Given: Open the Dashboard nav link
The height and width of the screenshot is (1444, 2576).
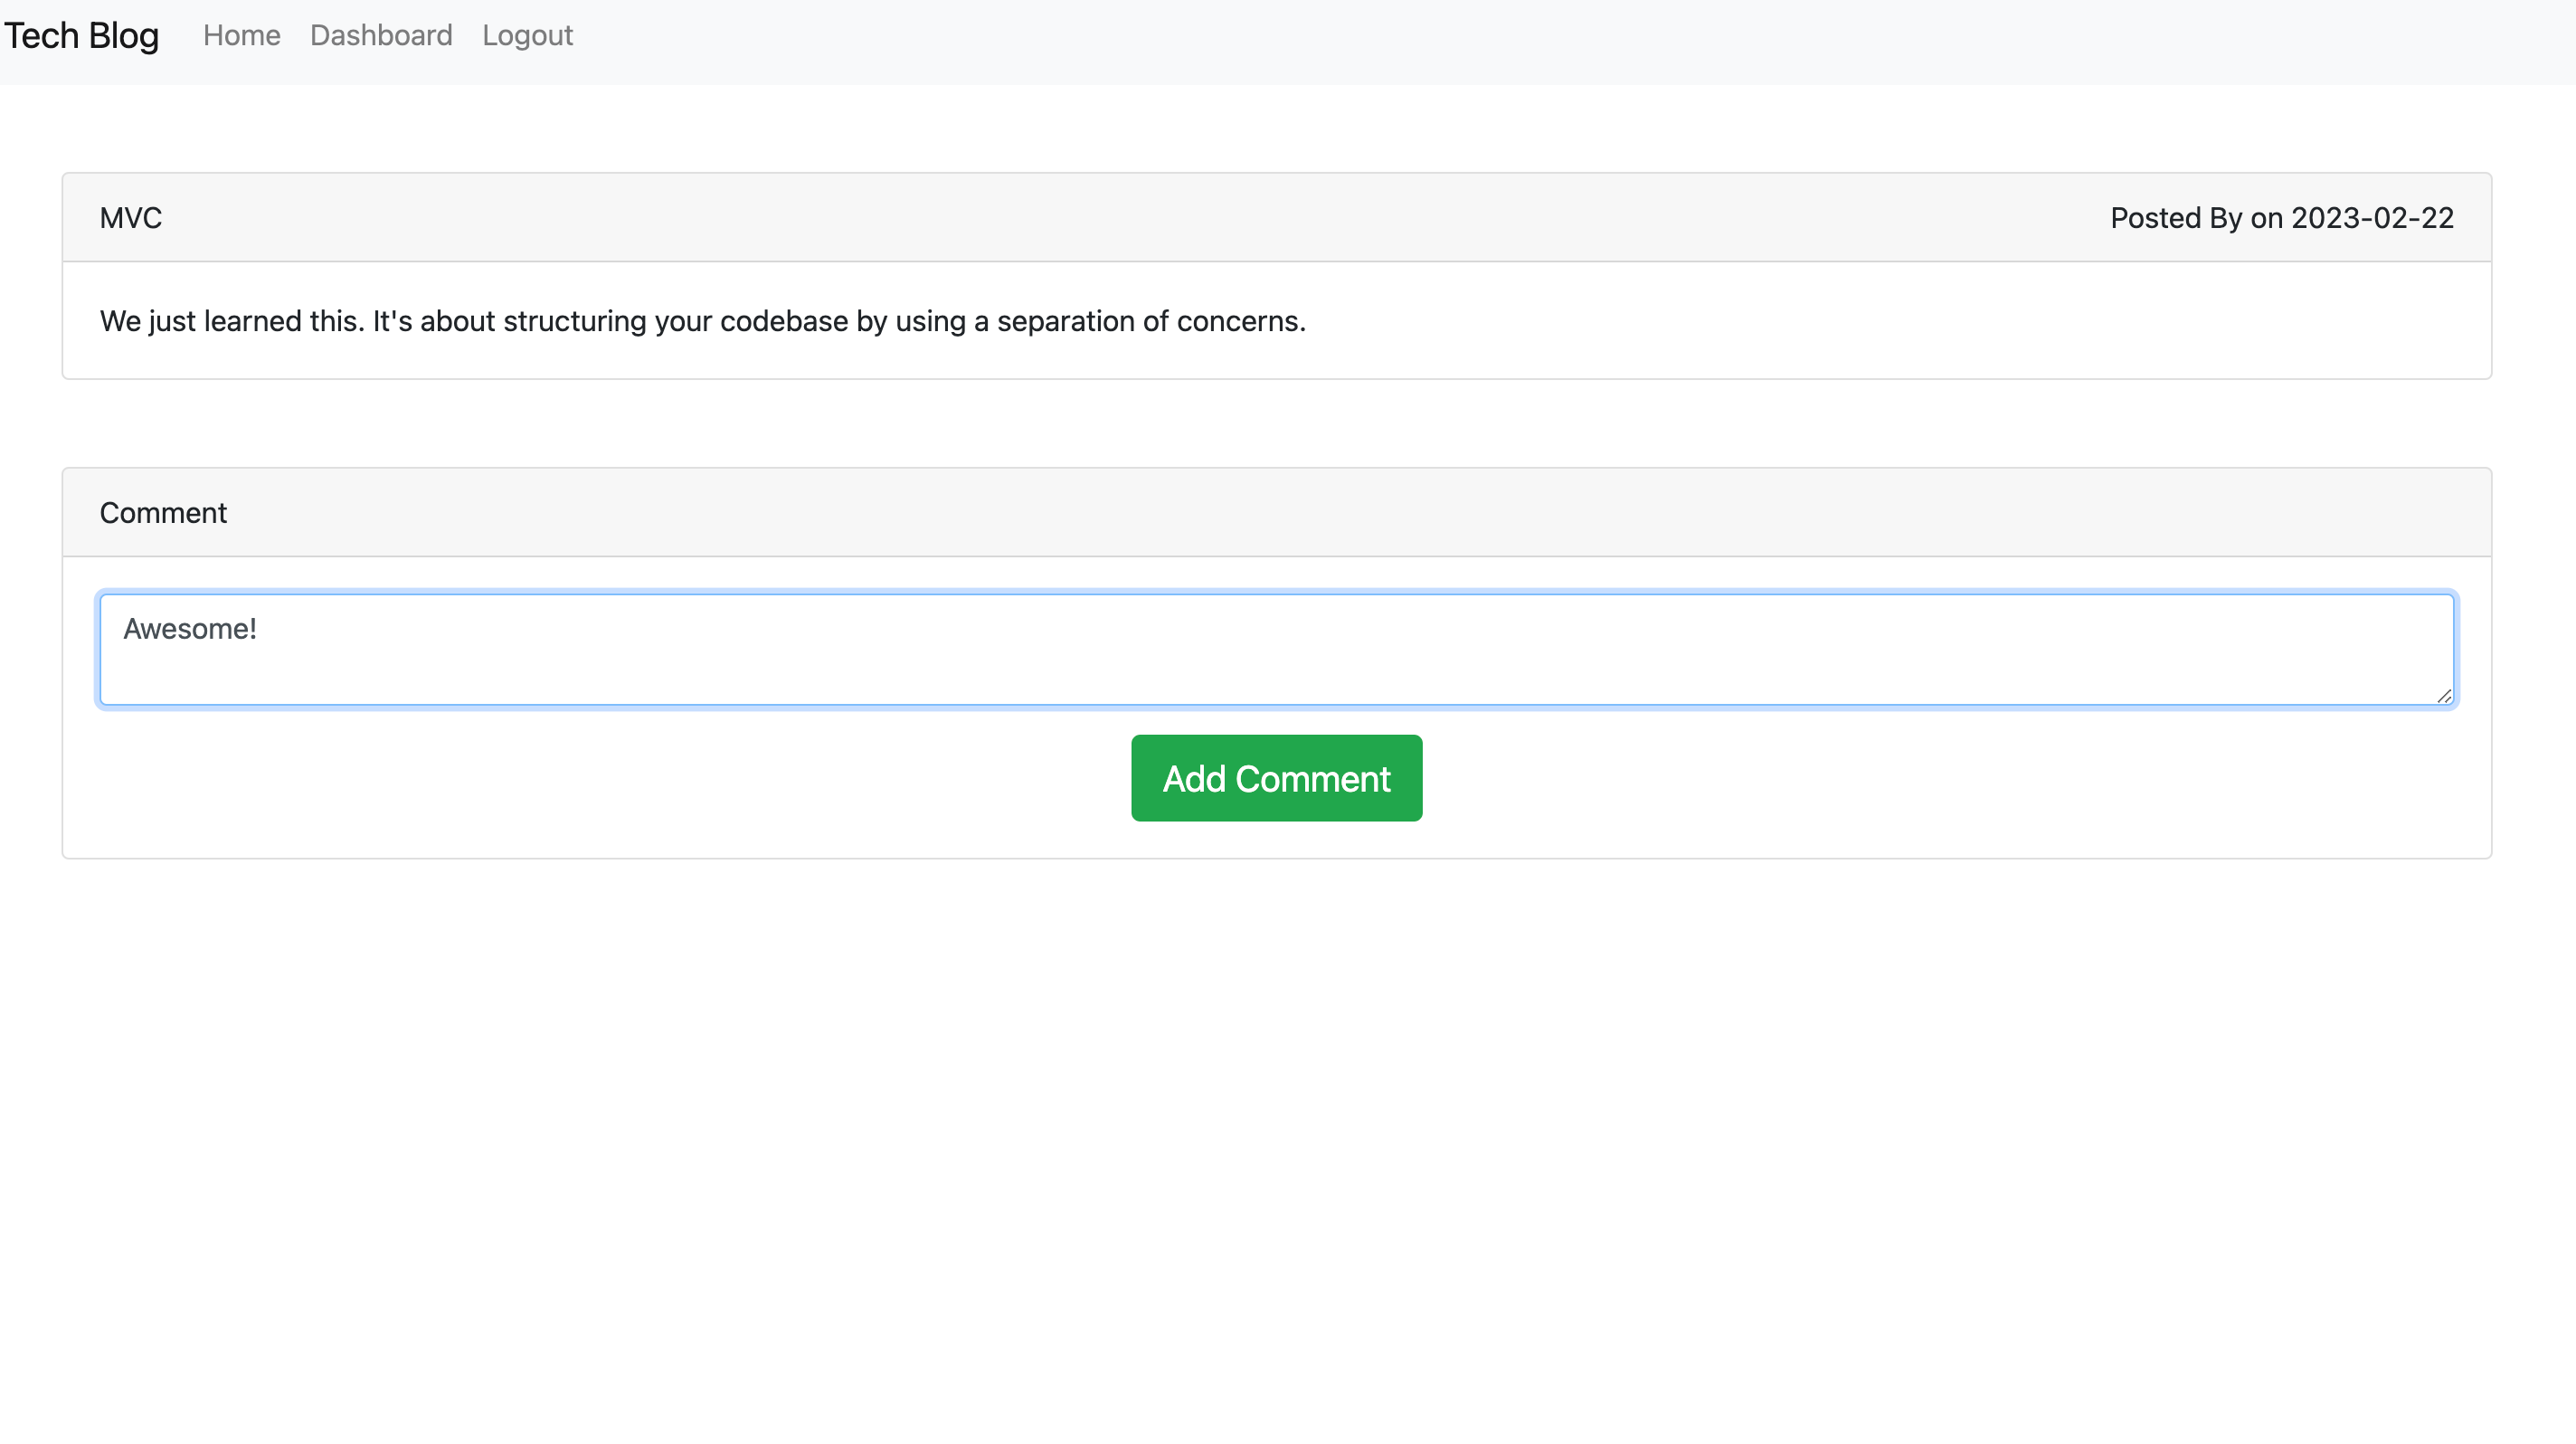Looking at the screenshot, I should pos(381,36).
